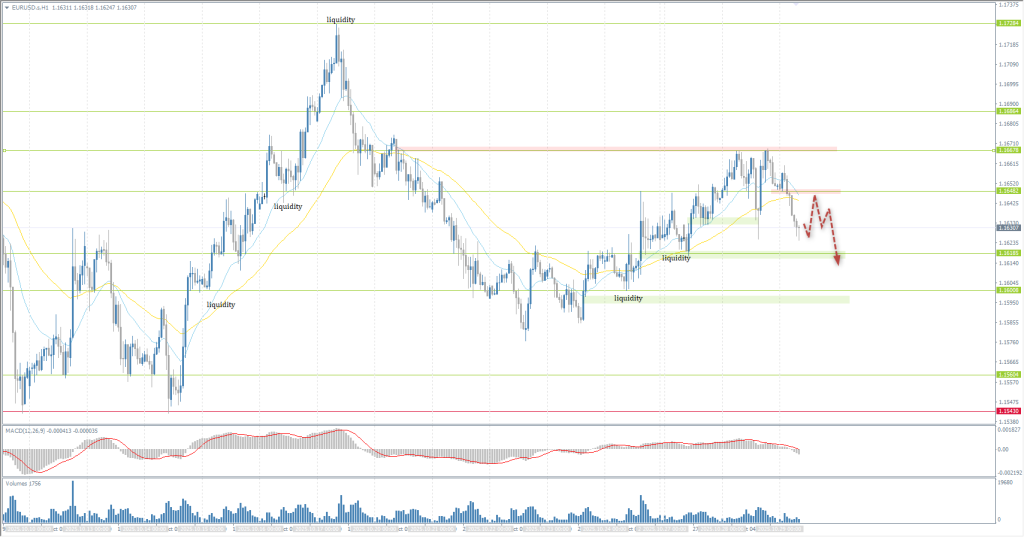Select the small red resistance zone near 1.16482

click(x=813, y=191)
